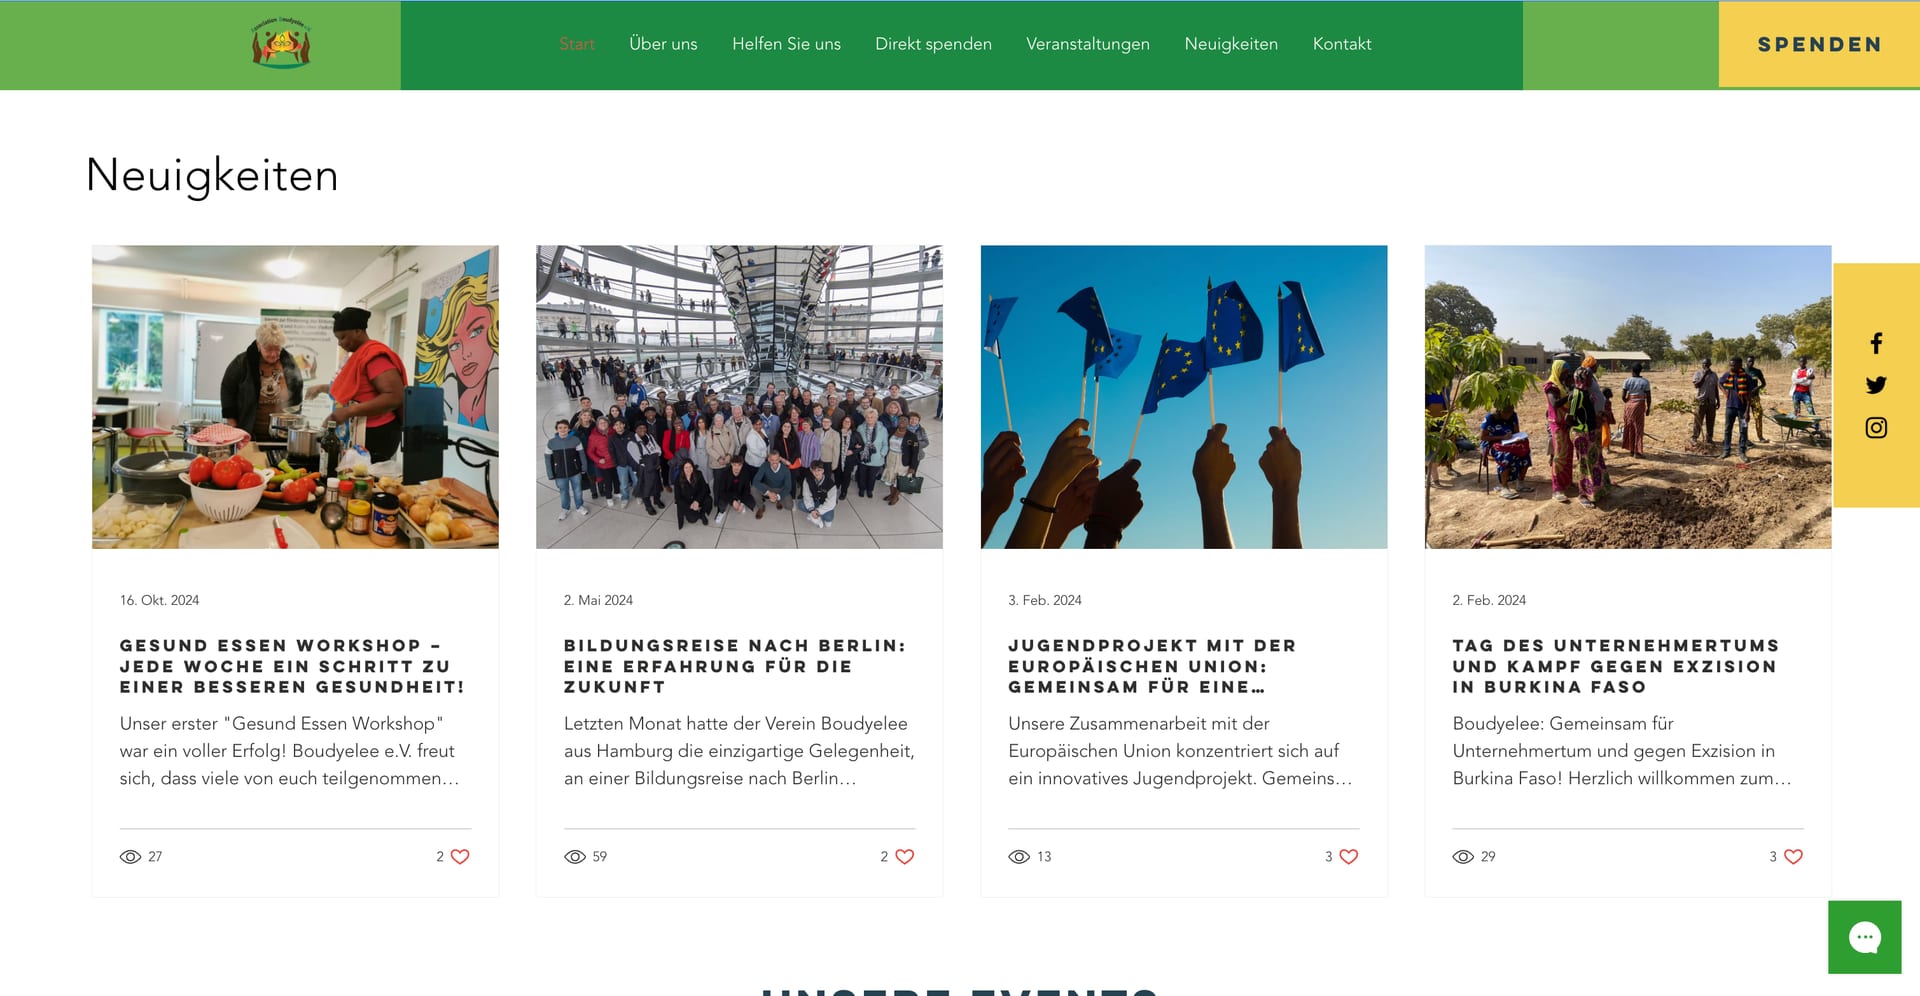Like the Bildungsreise nach Berlin post
The image size is (1920, 996).
[904, 856]
